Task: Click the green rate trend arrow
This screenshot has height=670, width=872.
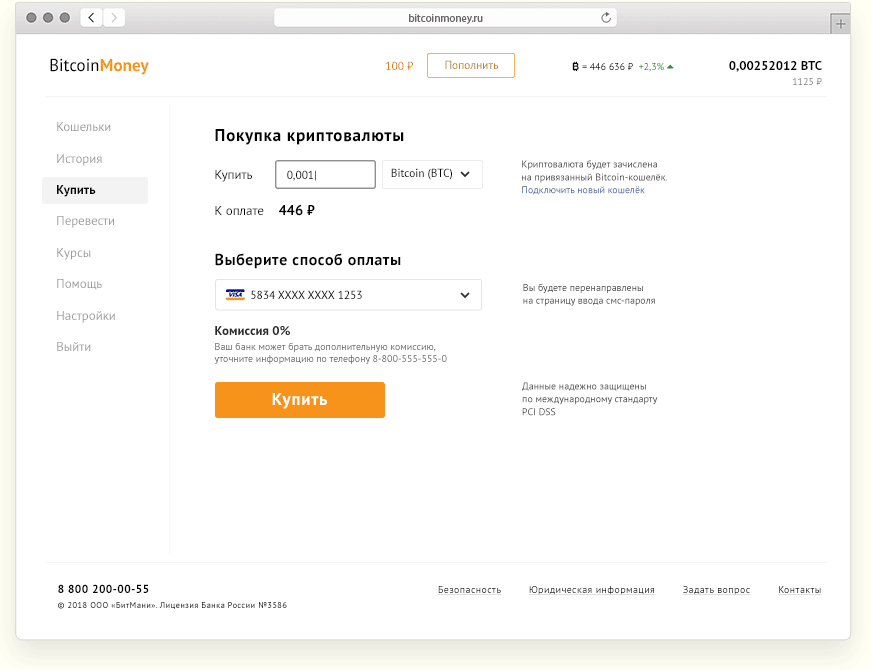Action: tap(670, 67)
